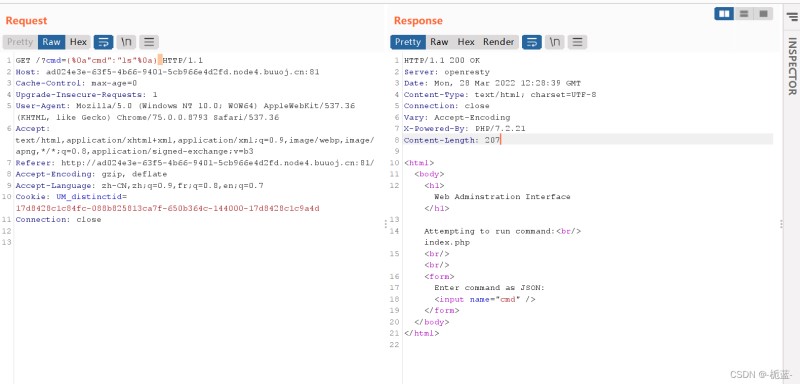The image size is (800, 384).
Task: Open Request panel hamburger options menu
Action: point(148,42)
